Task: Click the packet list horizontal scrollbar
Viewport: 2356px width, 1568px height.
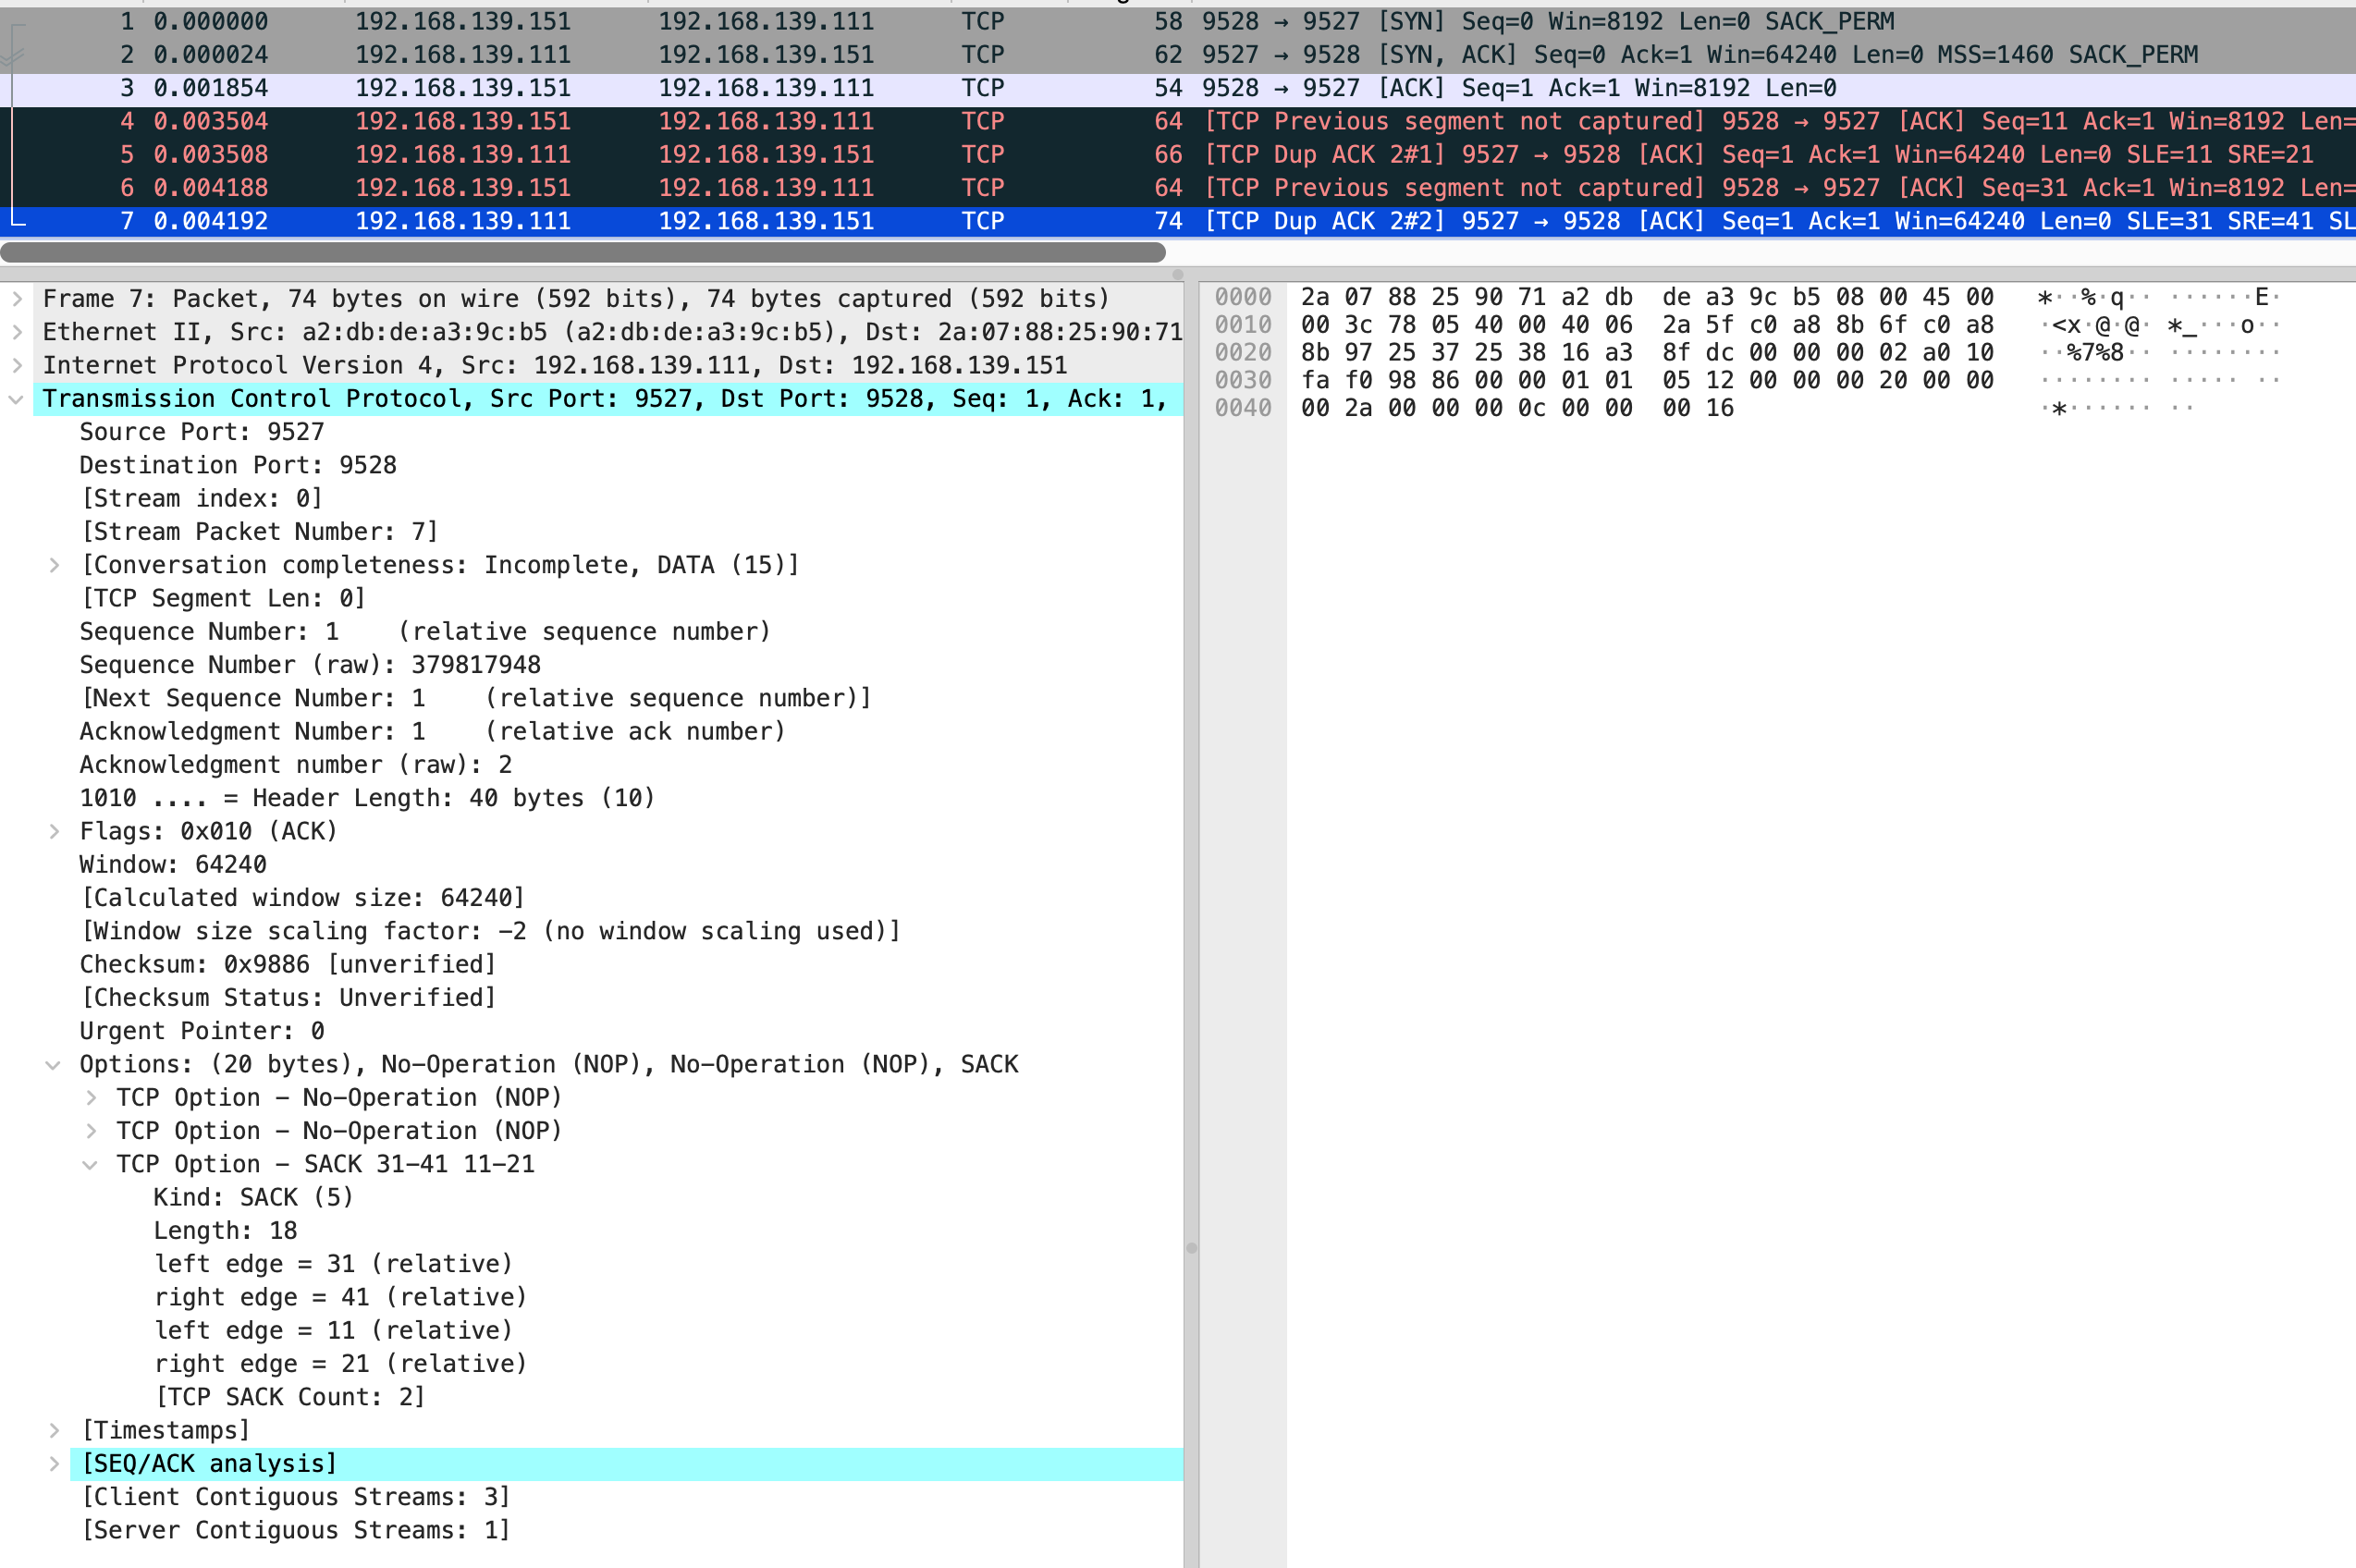Action: tap(580, 252)
